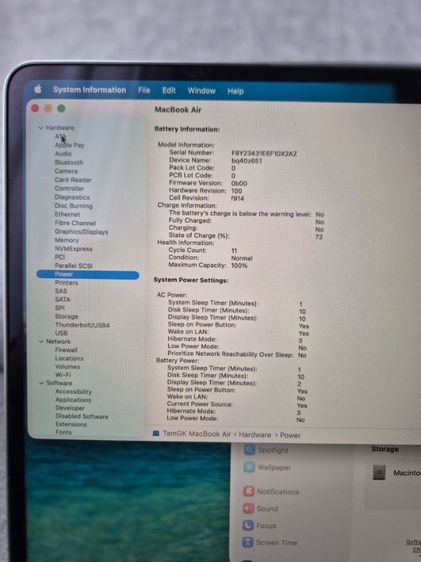Select the highlighted Power item

[x=87, y=275]
